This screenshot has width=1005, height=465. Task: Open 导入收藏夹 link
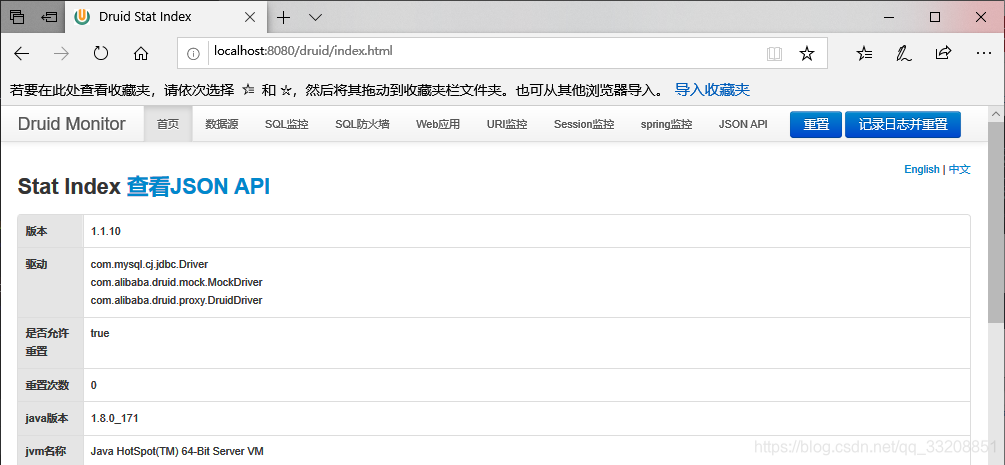tap(712, 90)
